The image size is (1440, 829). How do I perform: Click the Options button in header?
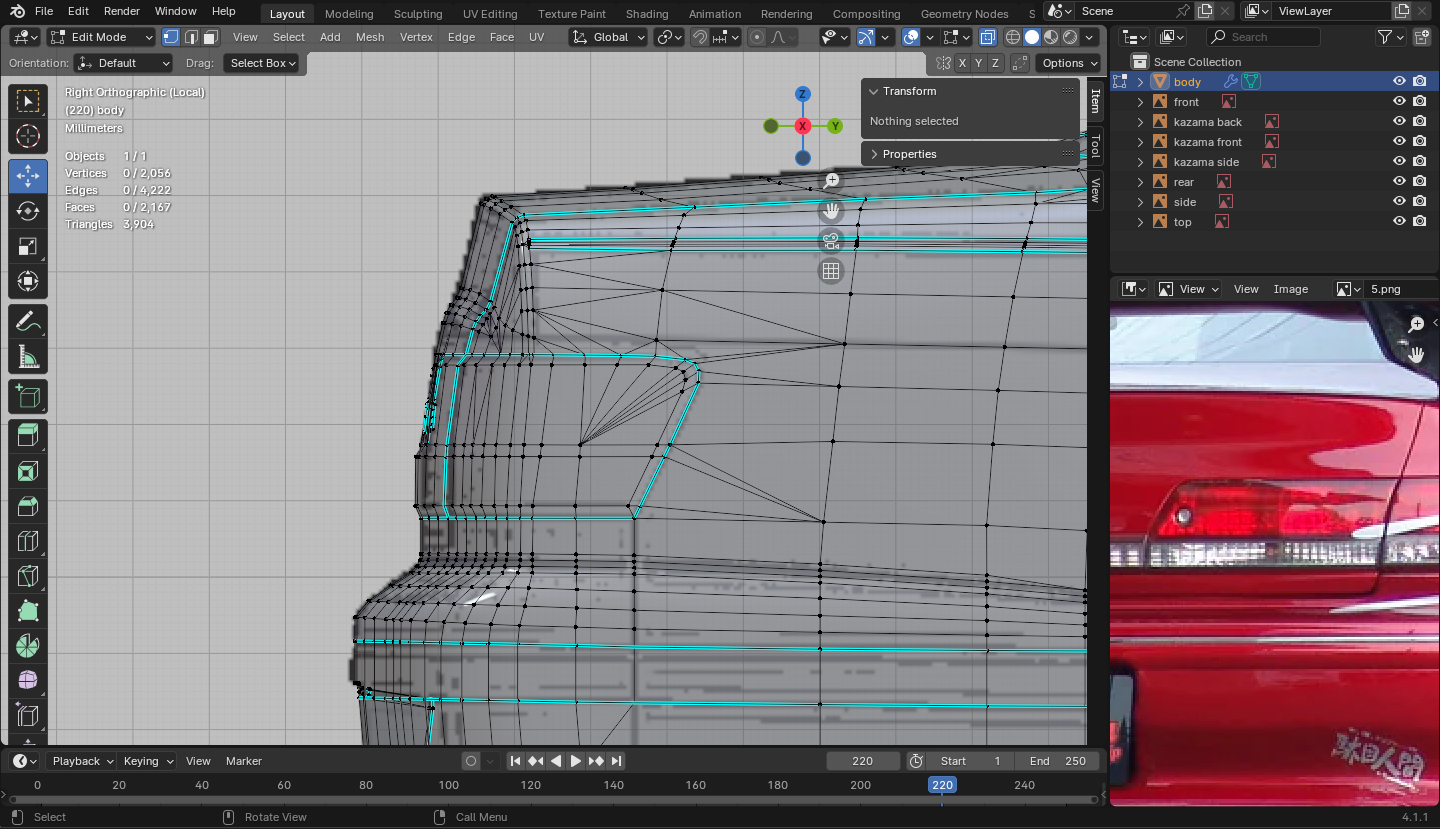click(x=1063, y=63)
